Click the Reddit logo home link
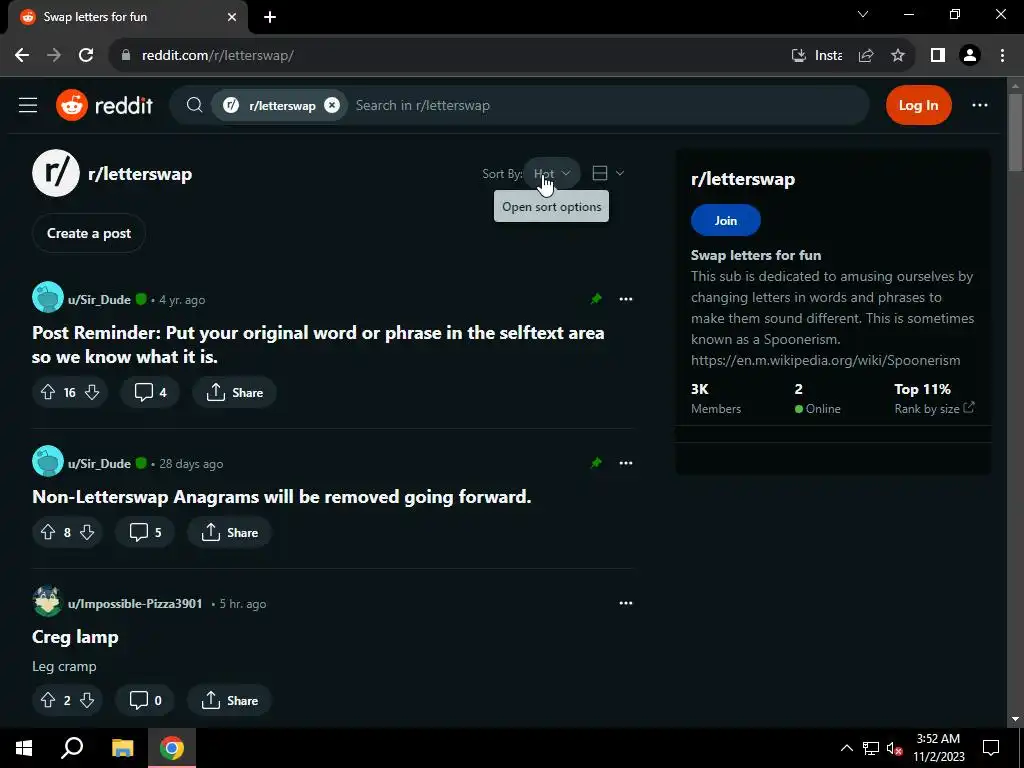 pyautogui.click(x=104, y=105)
